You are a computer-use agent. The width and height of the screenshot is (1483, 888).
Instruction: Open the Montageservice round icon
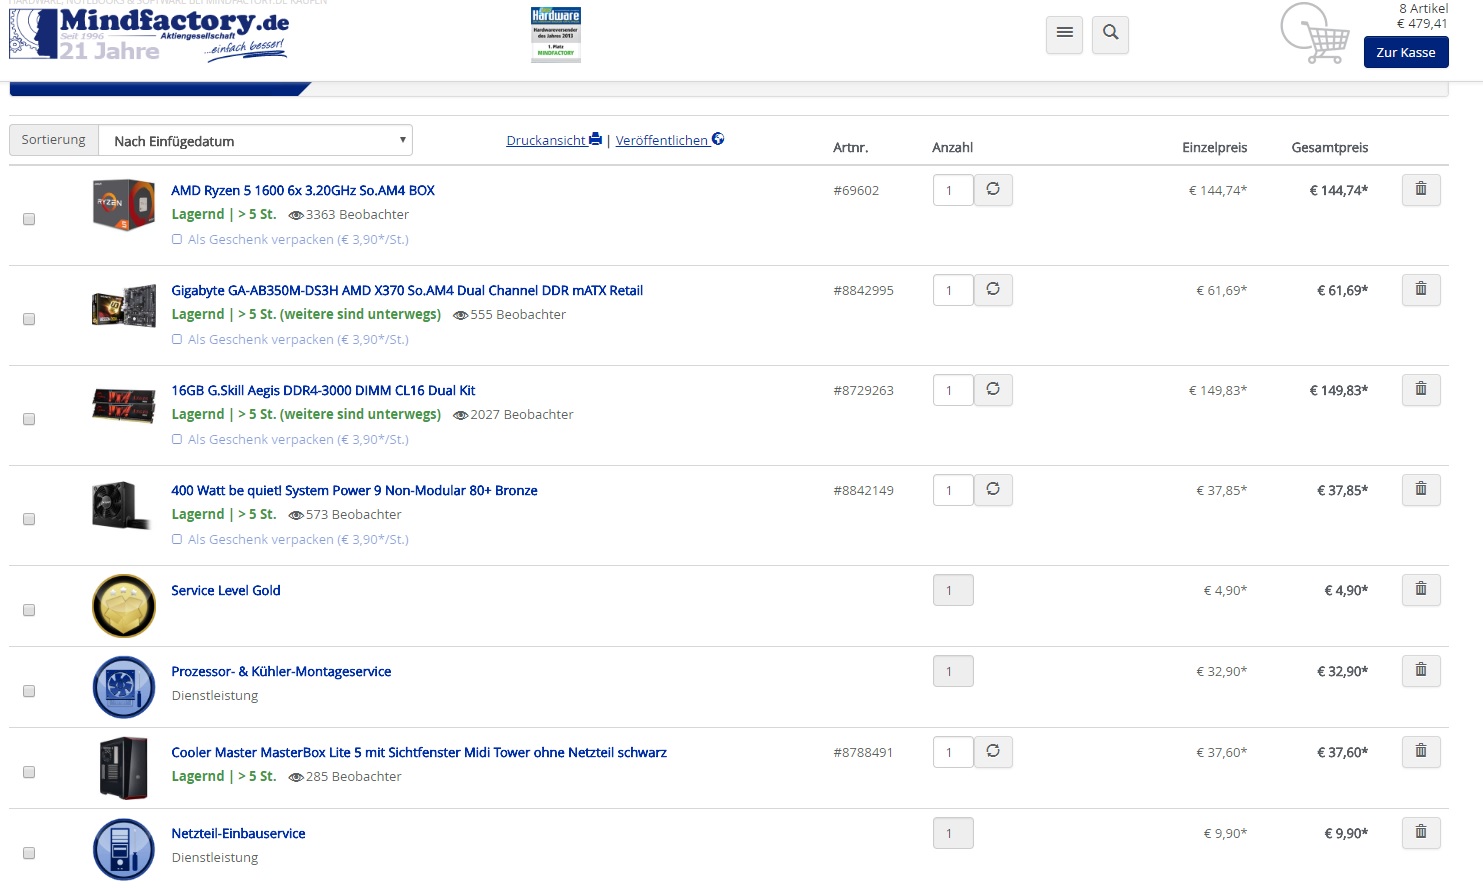[124, 687]
